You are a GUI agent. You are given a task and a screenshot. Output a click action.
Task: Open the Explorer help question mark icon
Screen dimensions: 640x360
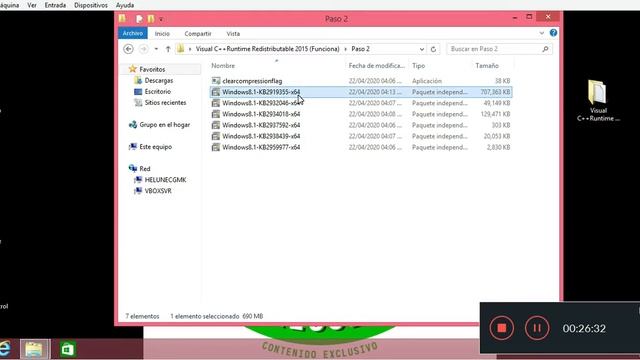point(553,33)
